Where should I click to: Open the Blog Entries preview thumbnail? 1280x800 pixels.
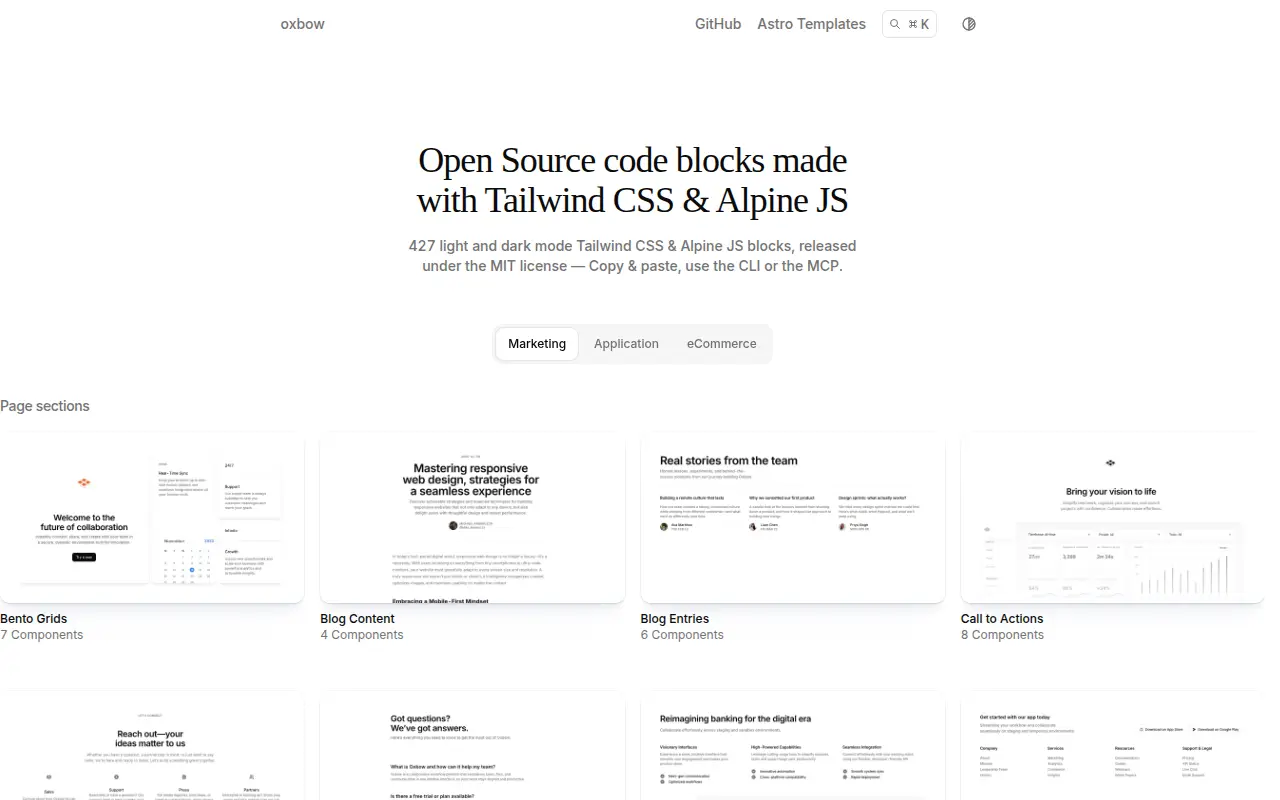pyautogui.click(x=793, y=517)
